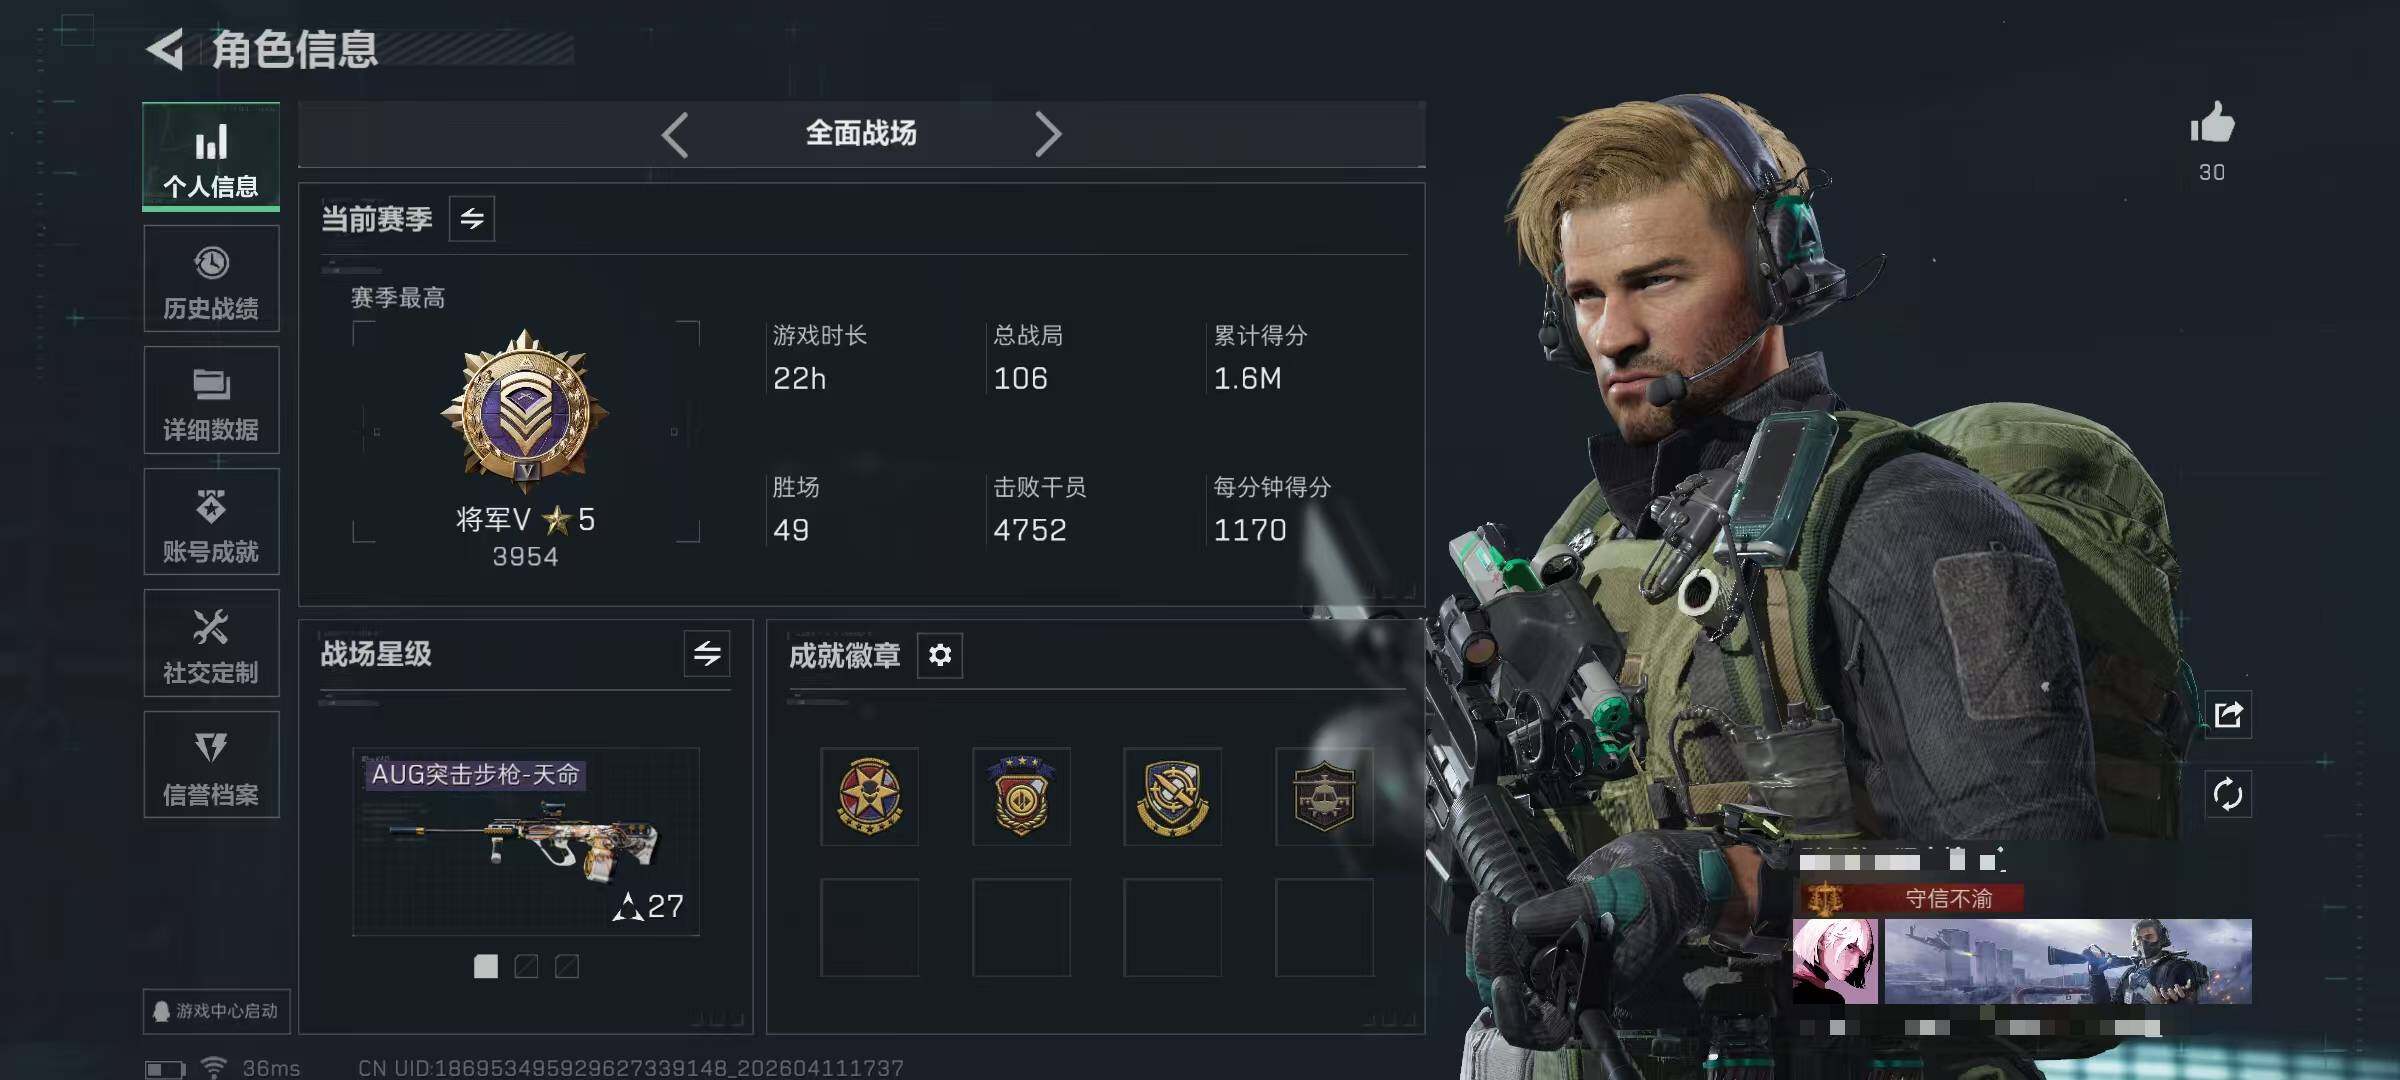Toggle the 当前赛季 swap switch
The width and height of the screenshot is (2400, 1080).
(472, 218)
